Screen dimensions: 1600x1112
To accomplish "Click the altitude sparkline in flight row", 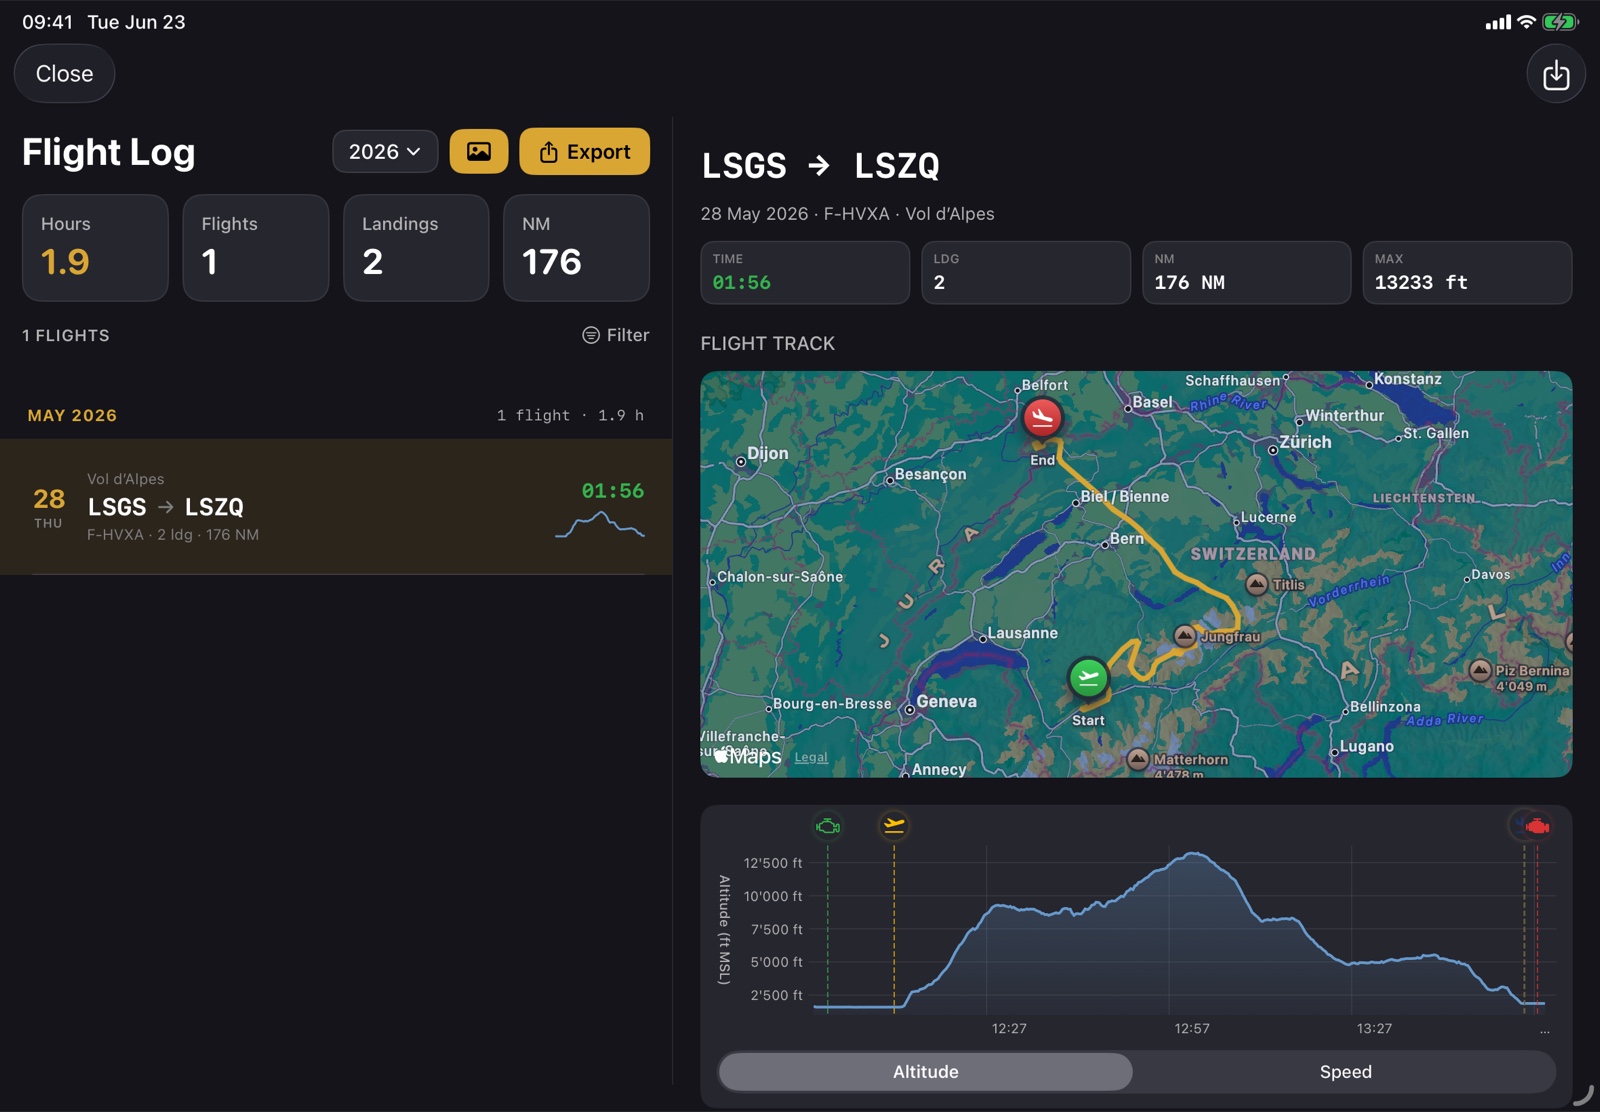I will click(x=600, y=525).
